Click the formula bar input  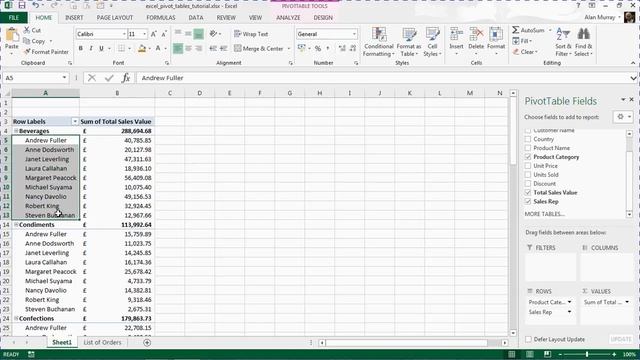(384, 78)
